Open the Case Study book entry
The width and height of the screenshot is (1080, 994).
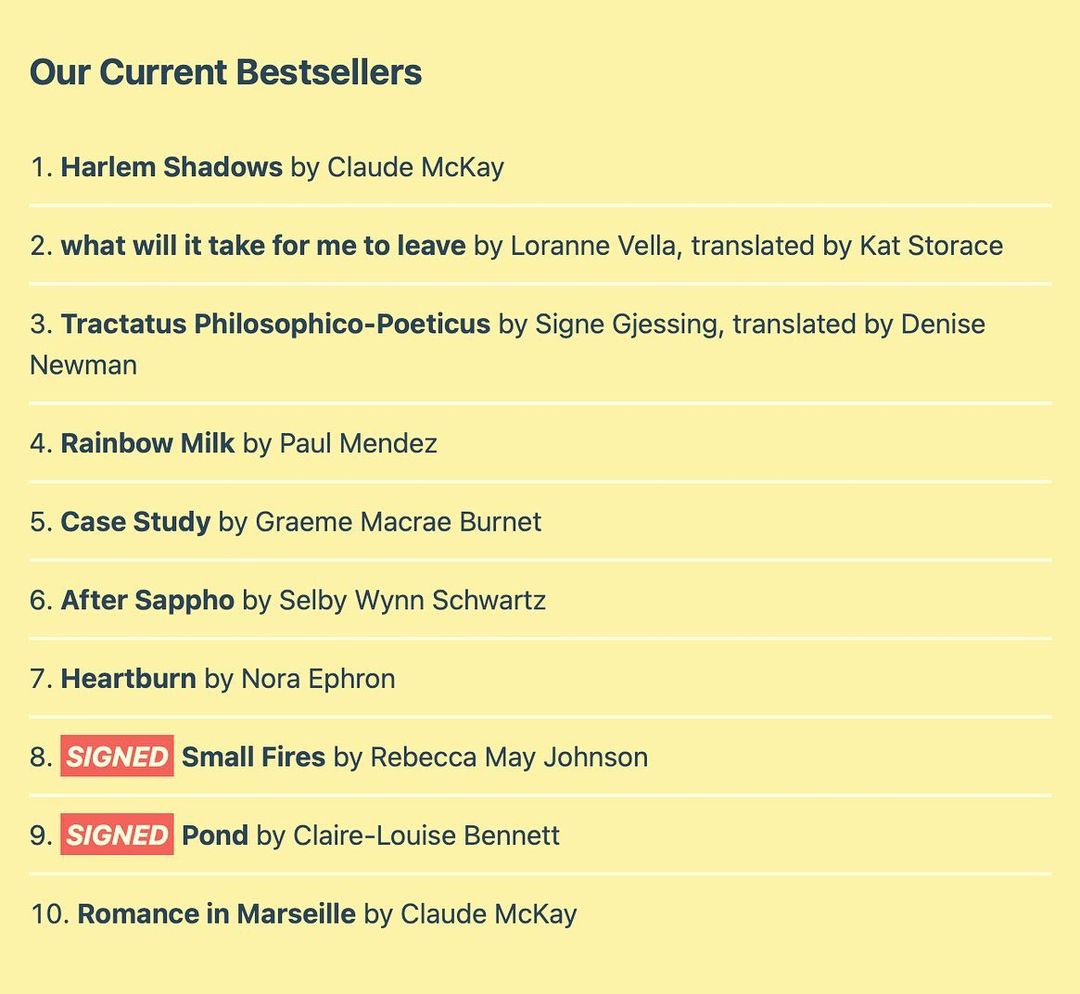point(135,521)
